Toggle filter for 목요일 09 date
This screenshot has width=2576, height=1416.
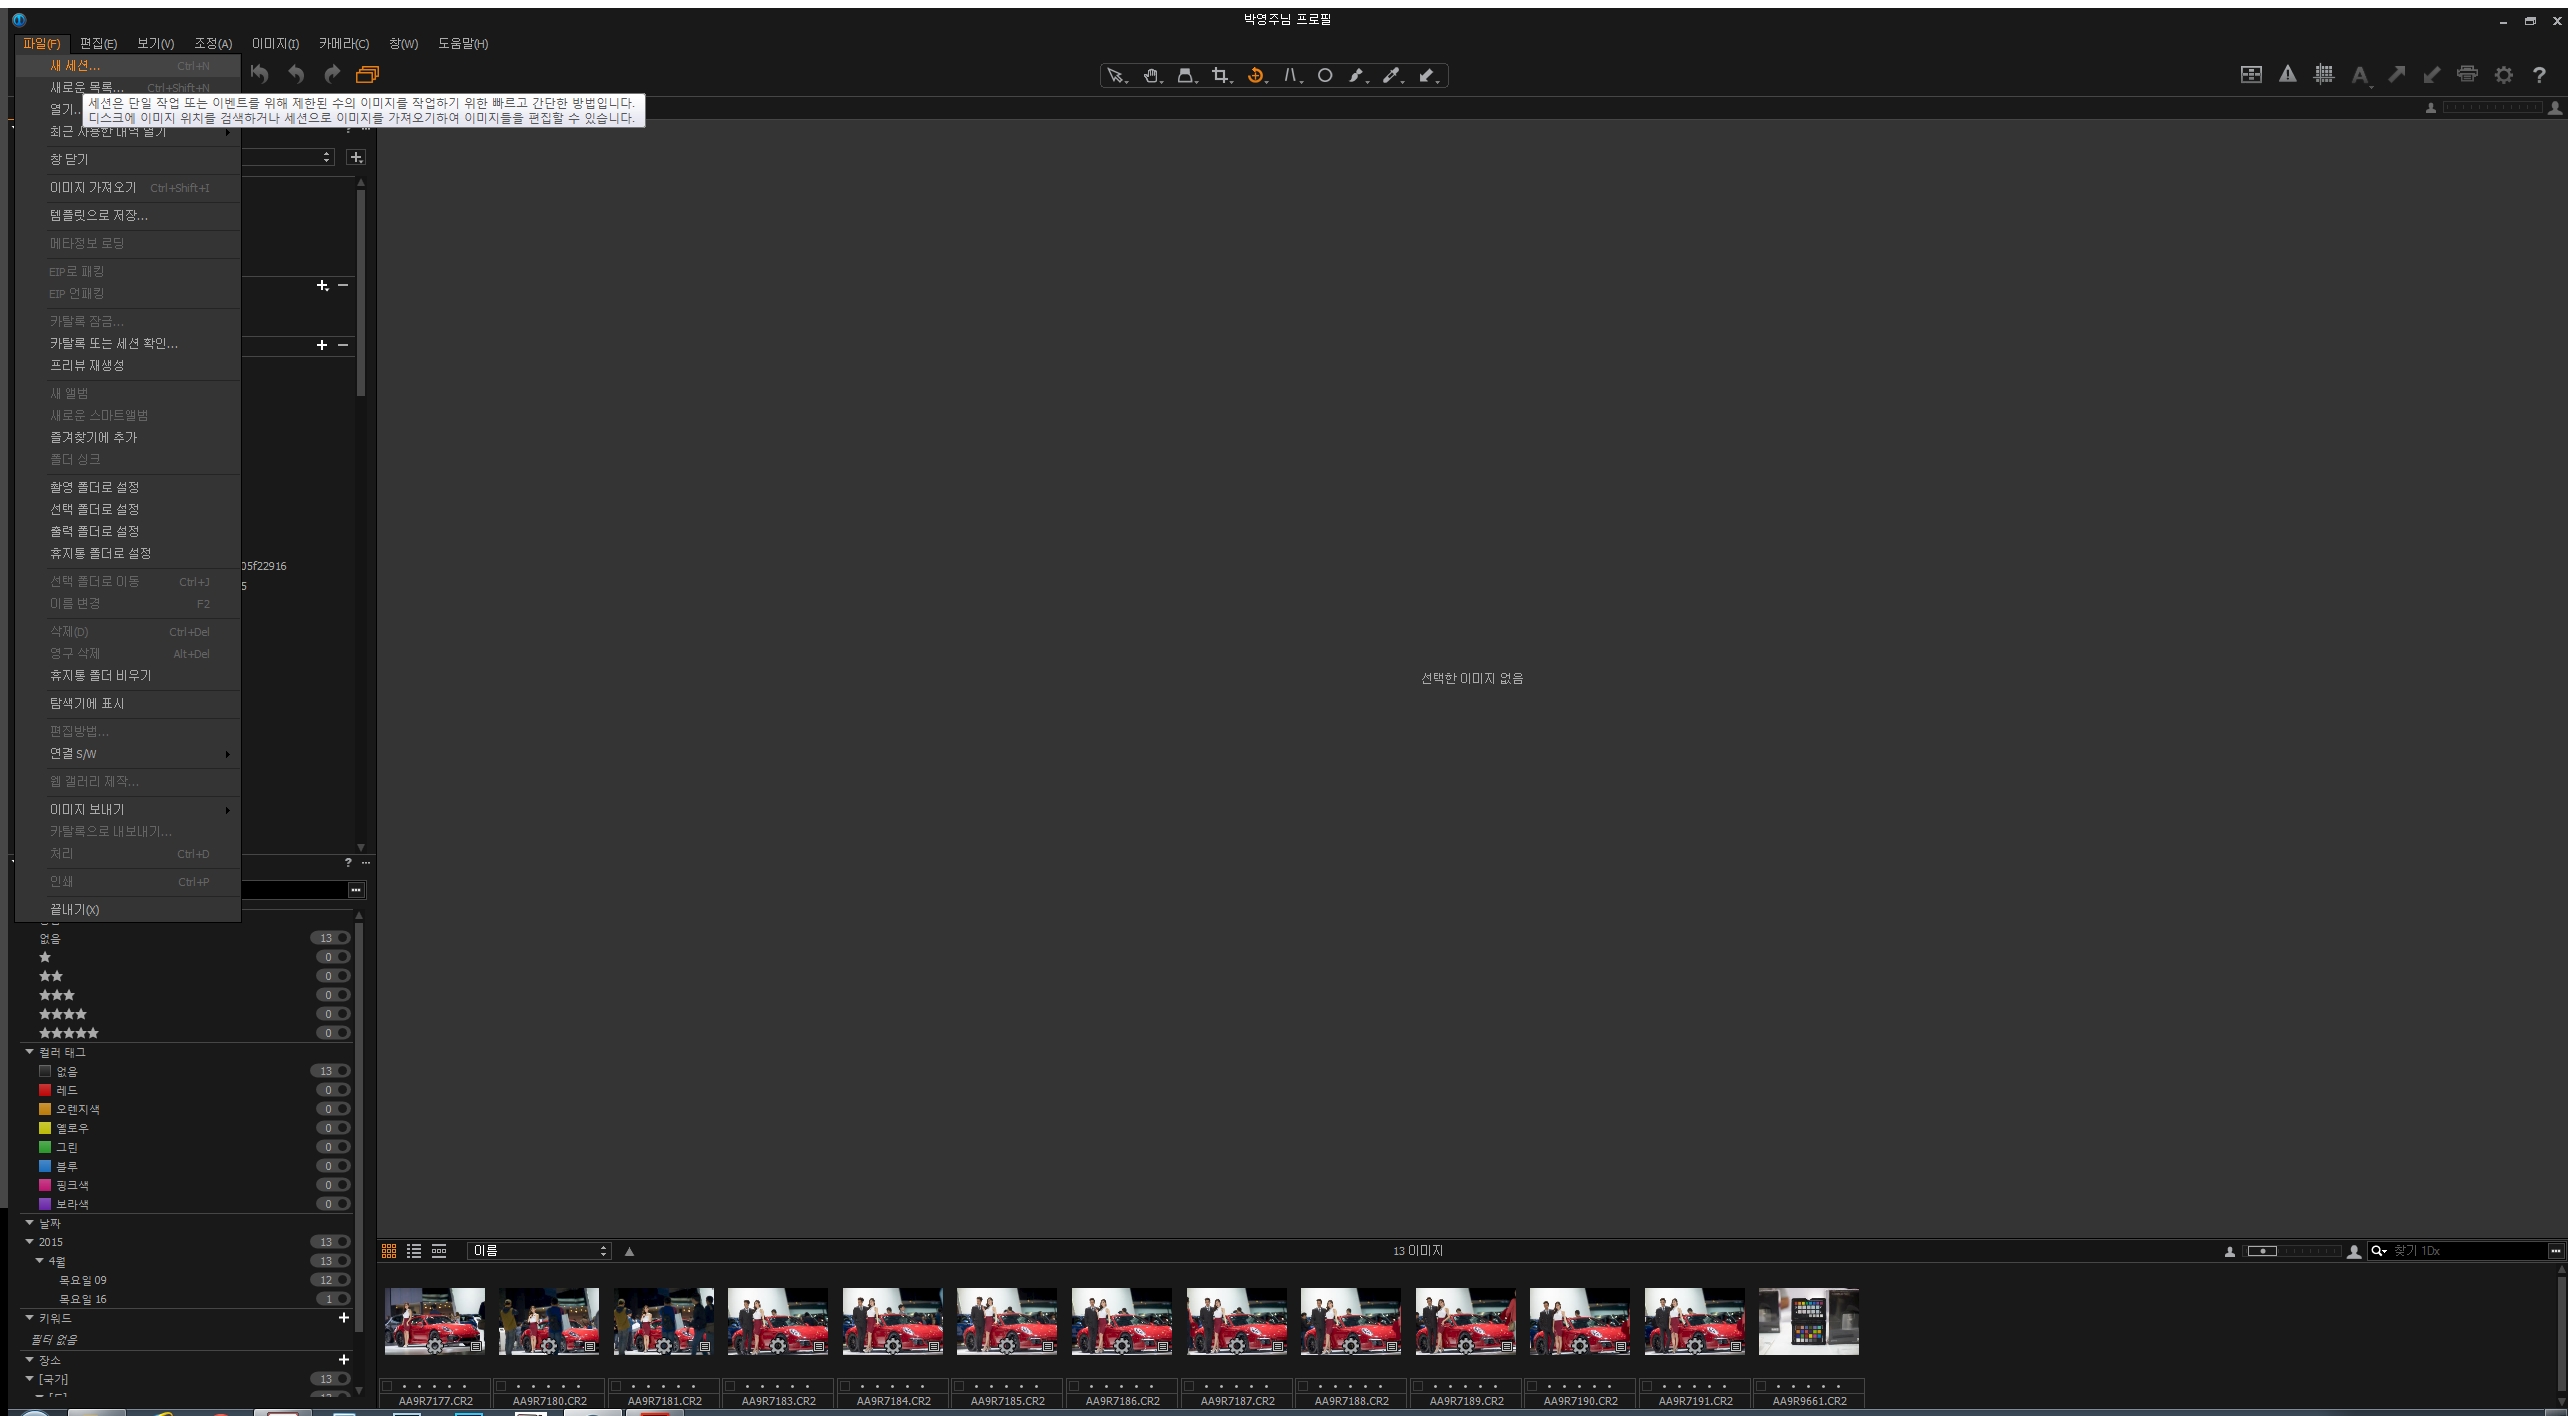(x=342, y=1280)
